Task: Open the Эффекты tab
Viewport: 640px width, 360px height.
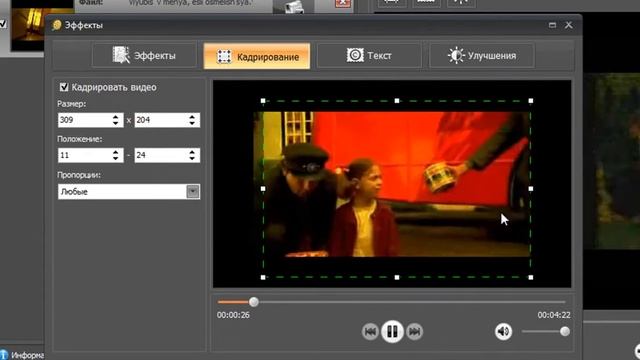Action: (x=144, y=56)
